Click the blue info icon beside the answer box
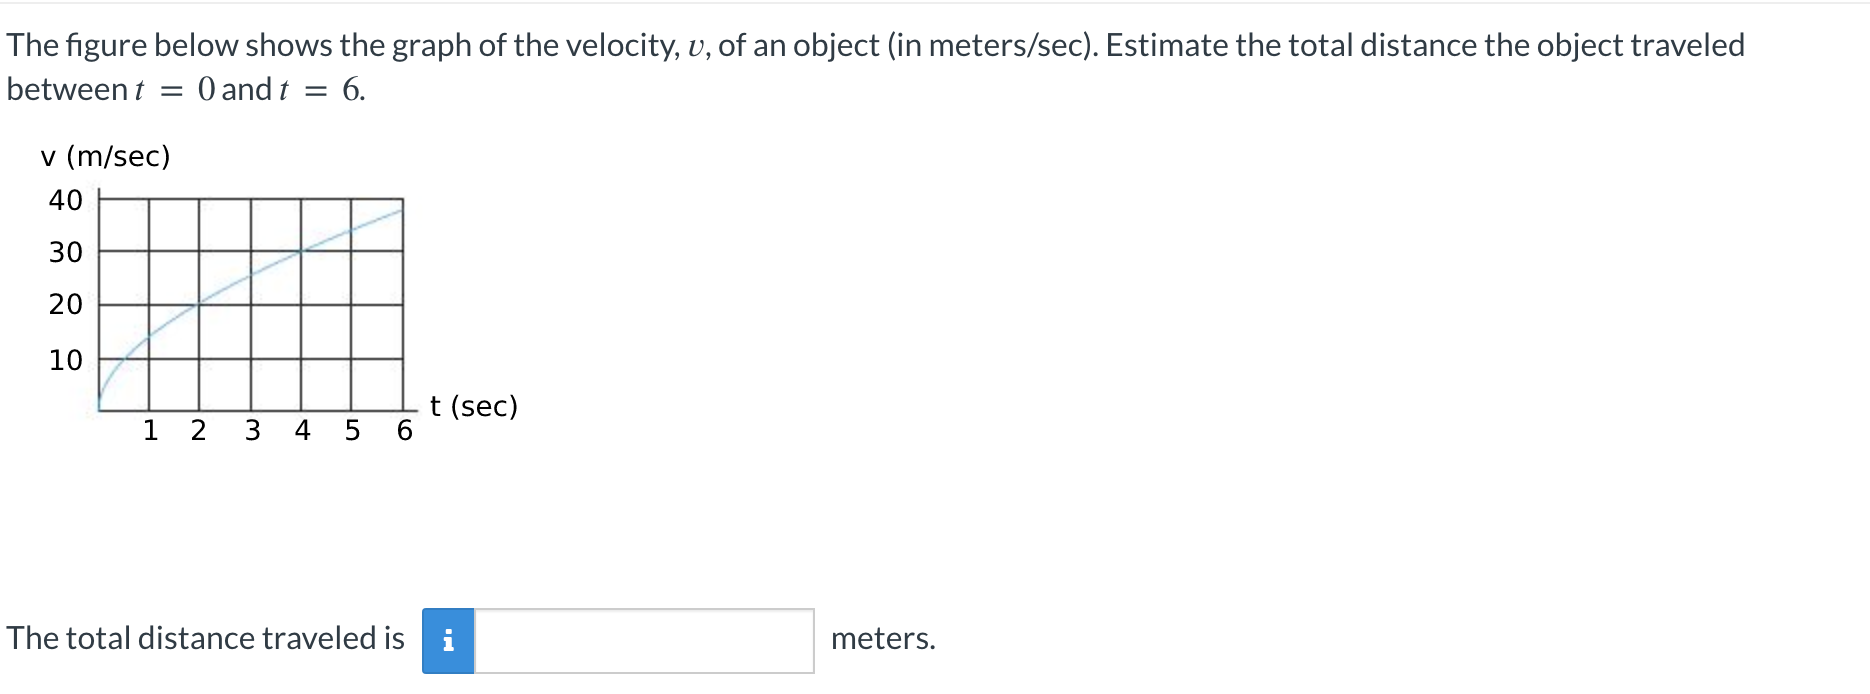 pos(448,641)
